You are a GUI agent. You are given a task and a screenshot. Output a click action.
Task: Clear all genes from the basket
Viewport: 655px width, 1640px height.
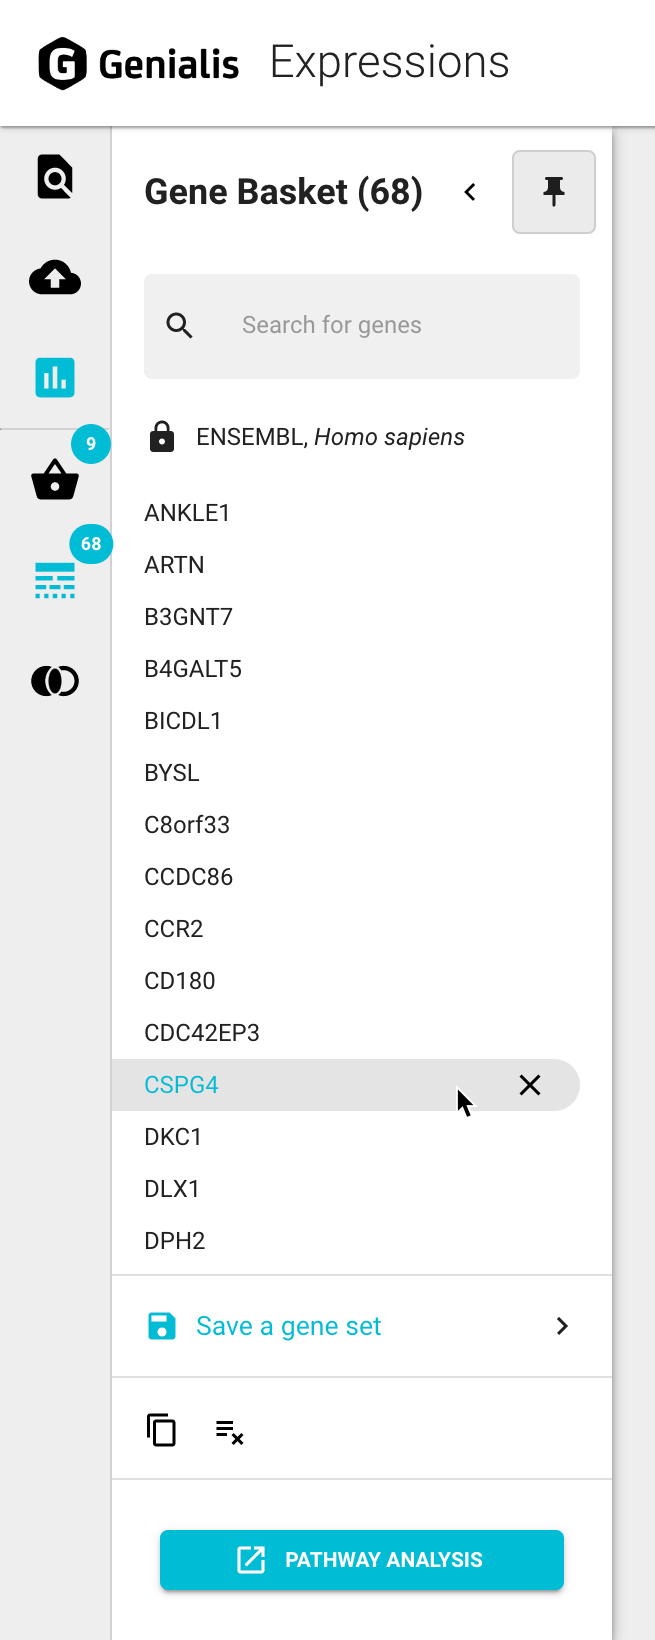229,1432
